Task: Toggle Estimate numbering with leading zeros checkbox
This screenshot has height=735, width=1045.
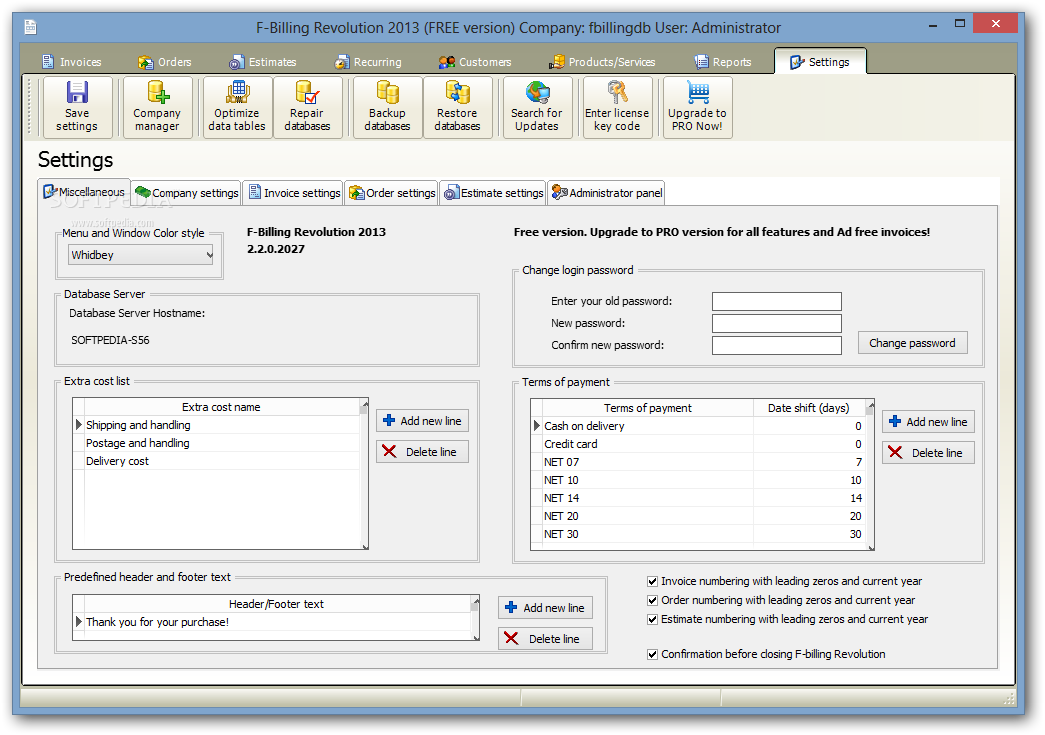Action: point(652,619)
